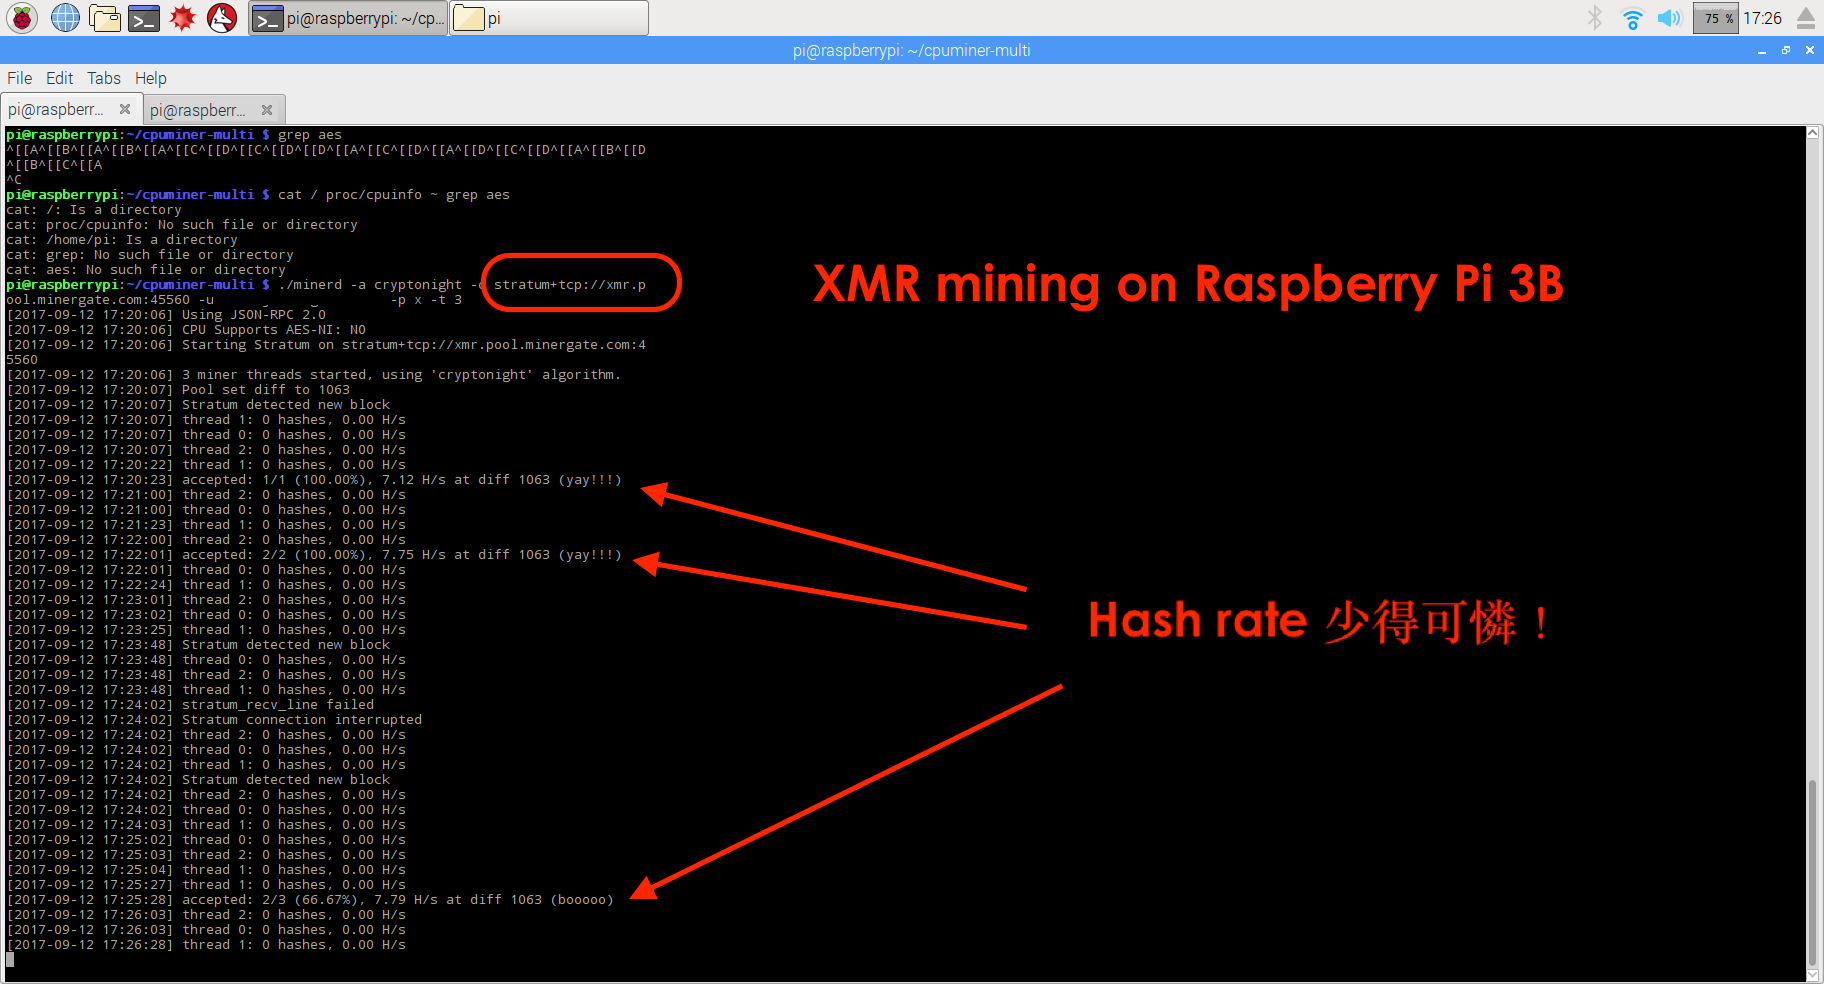Open the Mathematica red star icon
Image resolution: width=1824 pixels, height=984 pixels.
click(182, 17)
